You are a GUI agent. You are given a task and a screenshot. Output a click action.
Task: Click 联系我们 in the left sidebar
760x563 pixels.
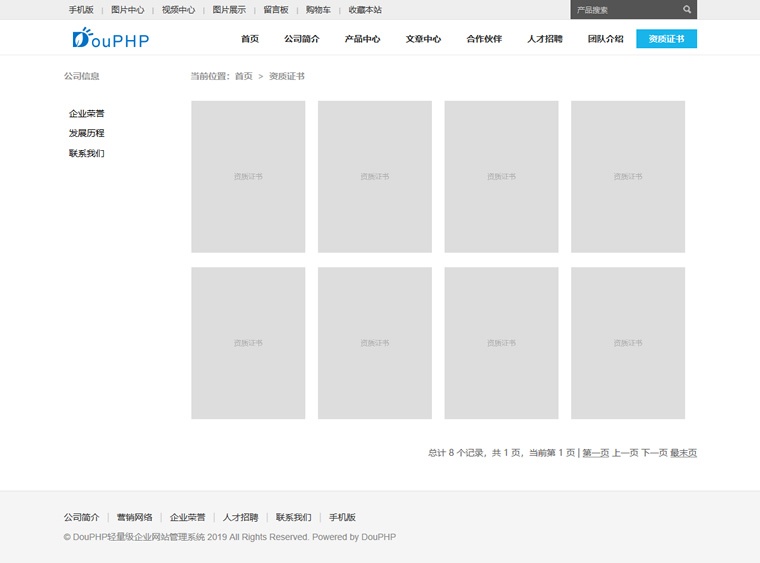[x=86, y=154]
